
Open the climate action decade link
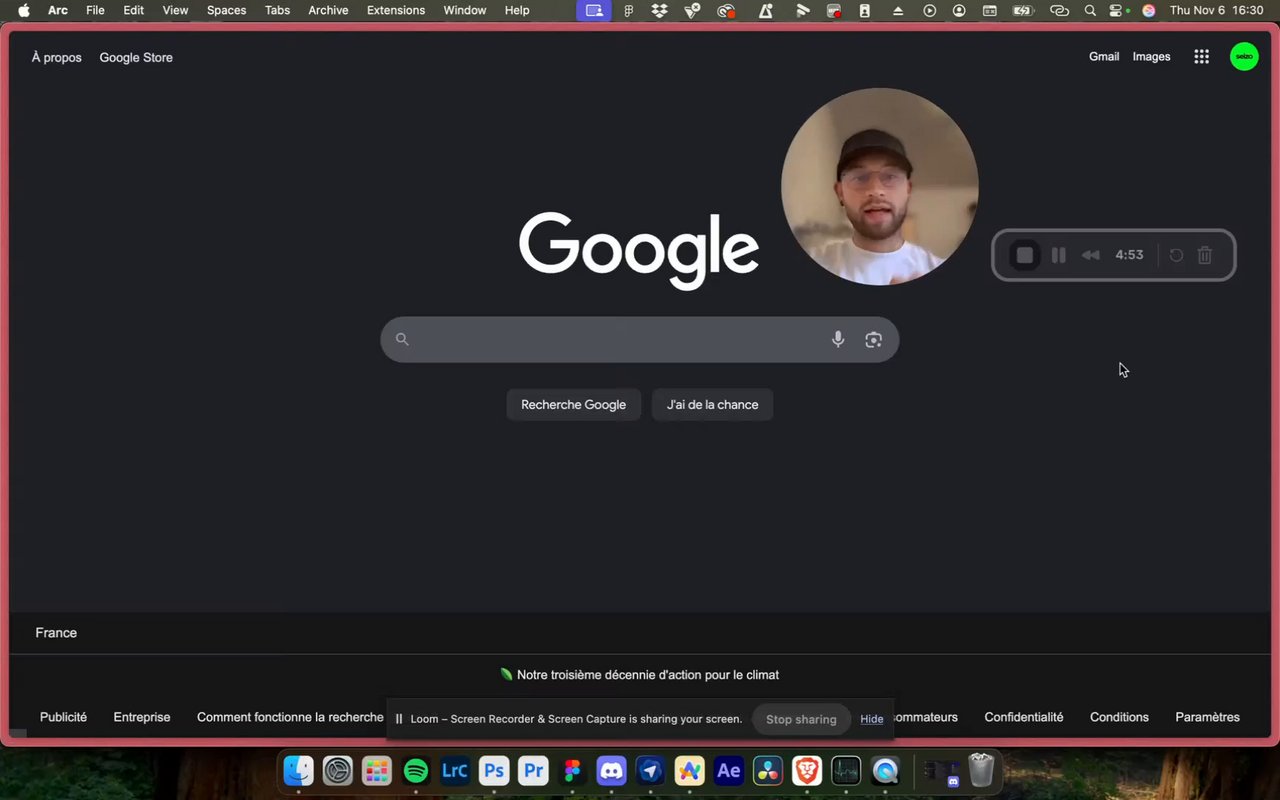(x=640, y=675)
